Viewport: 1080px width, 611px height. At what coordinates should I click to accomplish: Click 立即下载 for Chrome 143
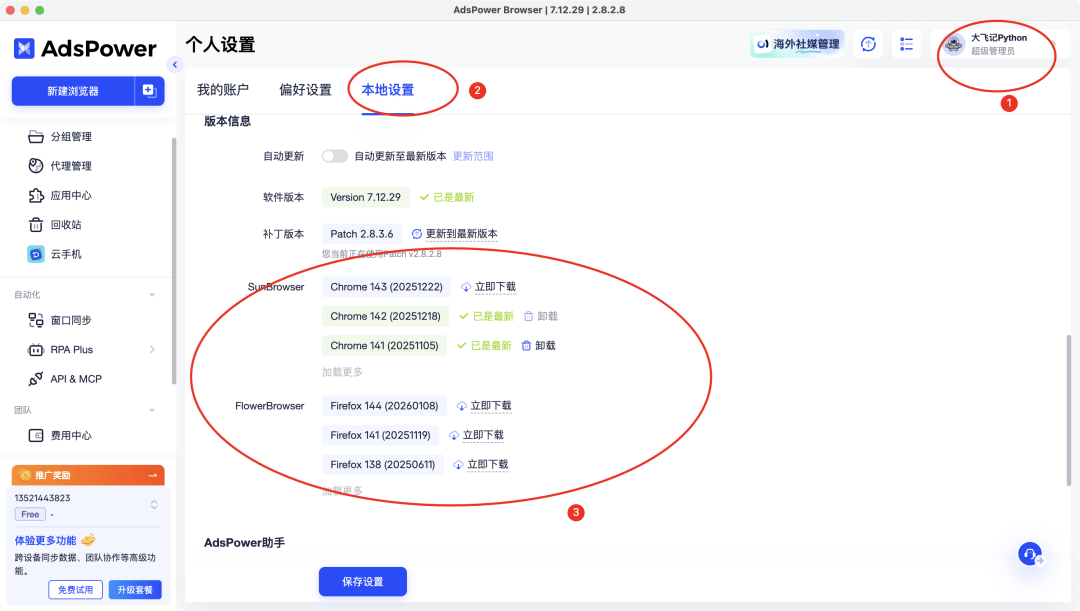495,287
